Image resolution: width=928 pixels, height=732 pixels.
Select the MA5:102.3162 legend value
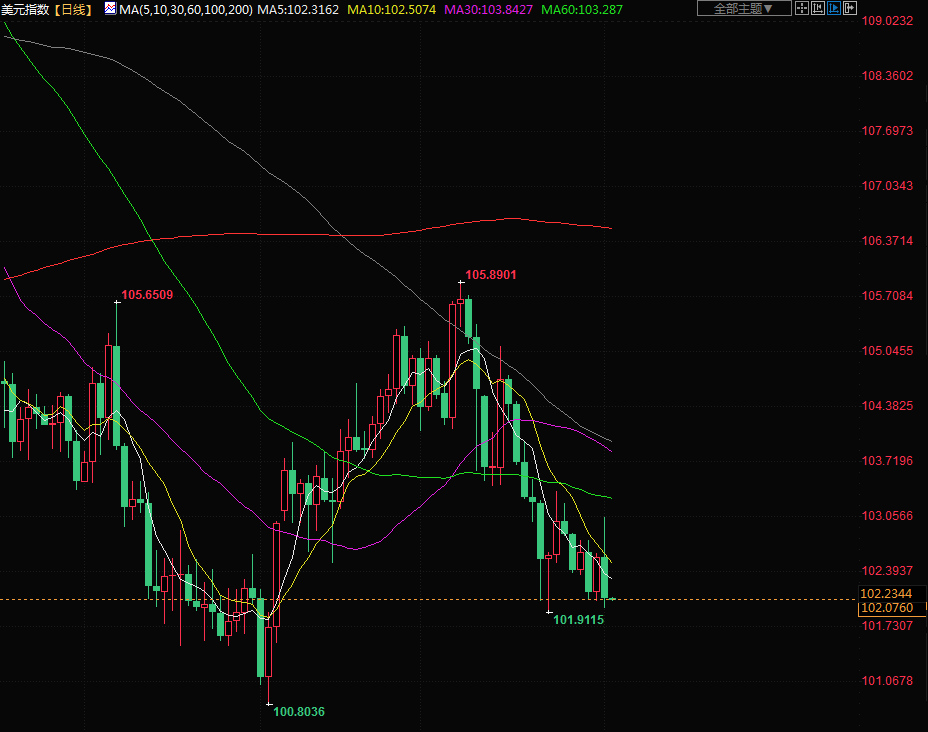point(298,9)
